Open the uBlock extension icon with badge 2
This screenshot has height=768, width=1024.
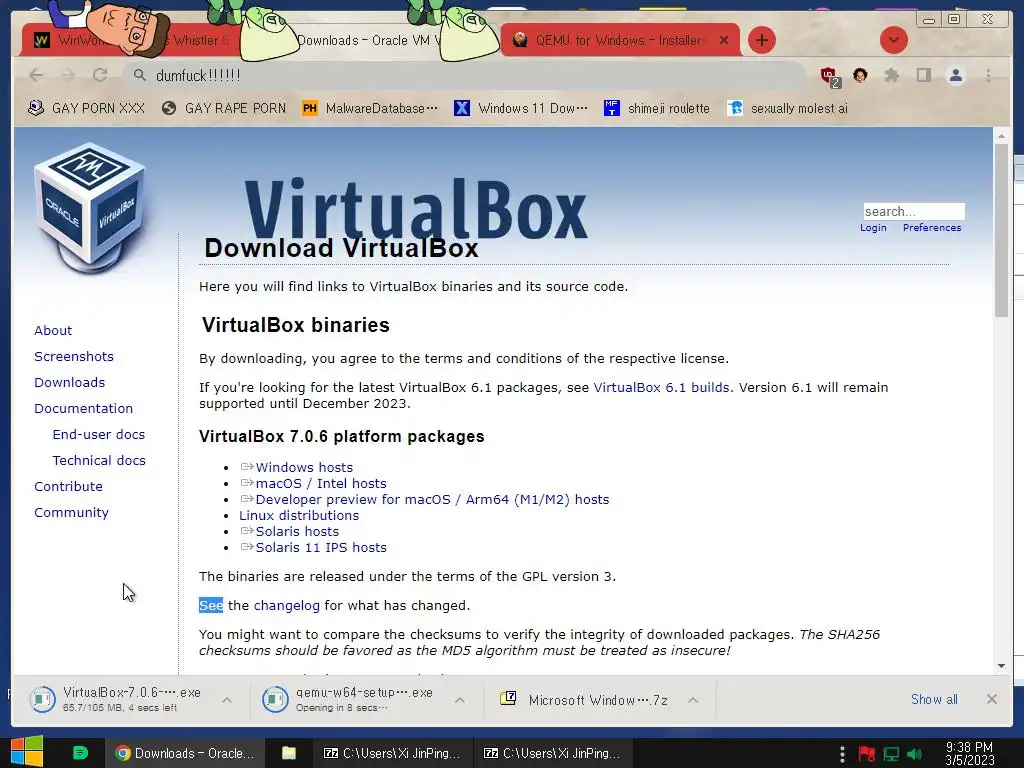[830, 76]
